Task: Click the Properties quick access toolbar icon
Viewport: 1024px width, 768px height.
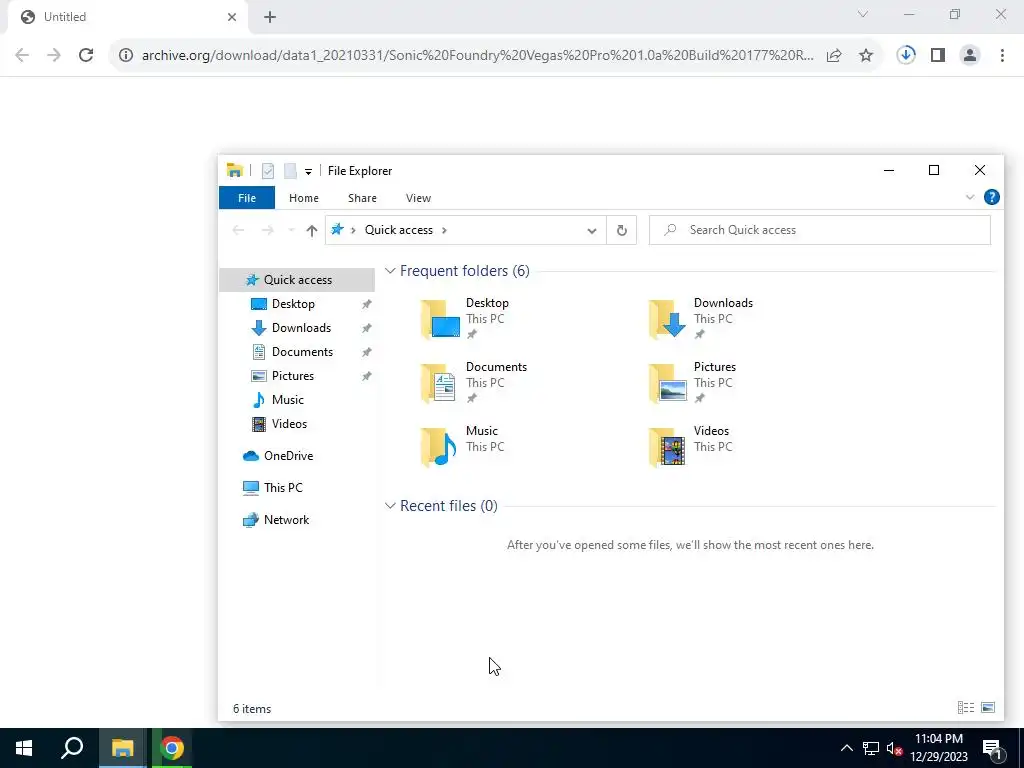Action: pyautogui.click(x=268, y=171)
